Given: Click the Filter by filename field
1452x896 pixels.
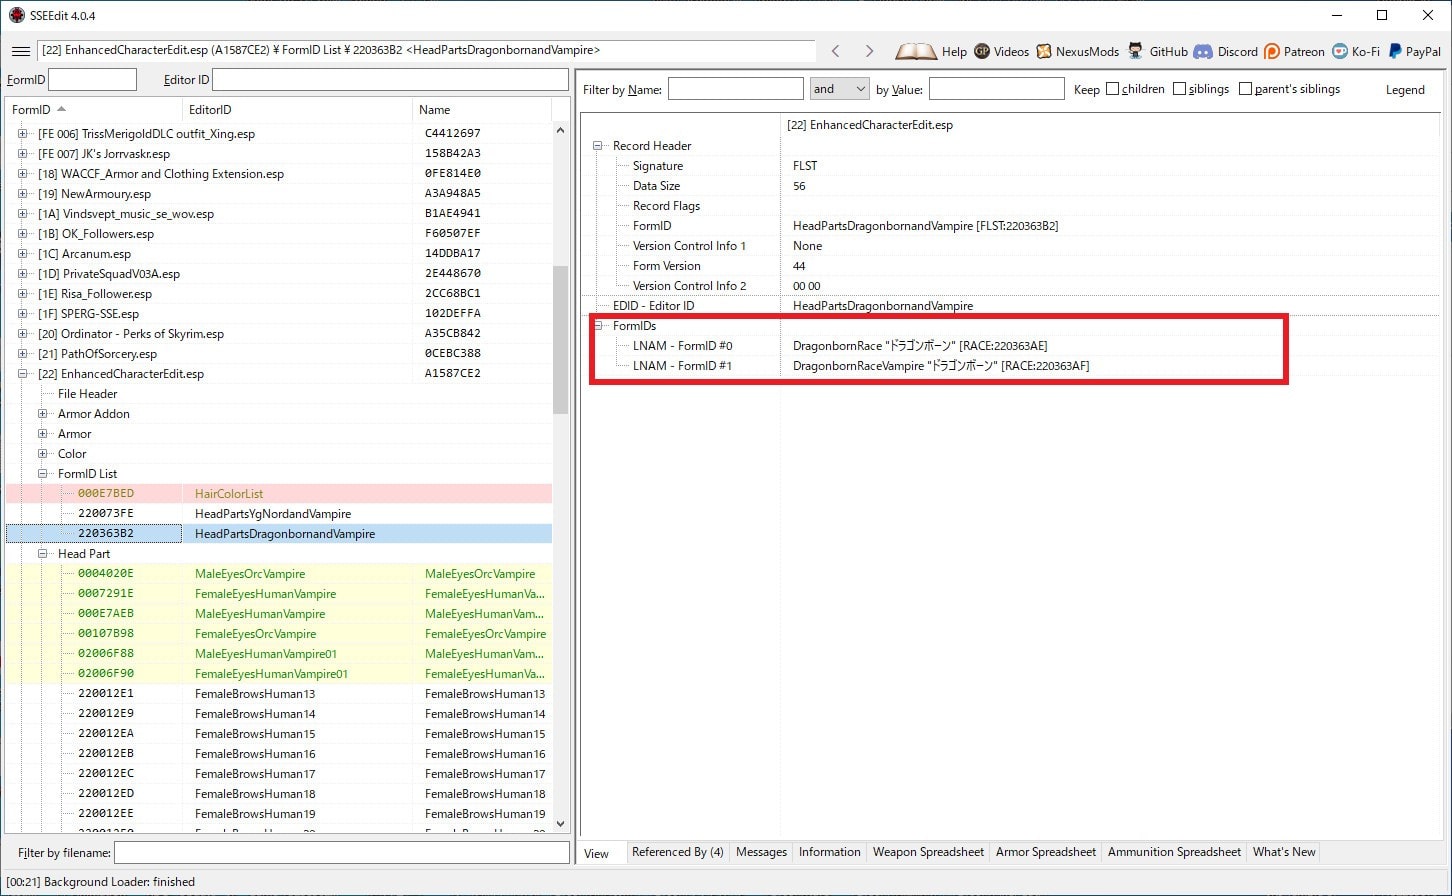Looking at the screenshot, I should click(341, 853).
